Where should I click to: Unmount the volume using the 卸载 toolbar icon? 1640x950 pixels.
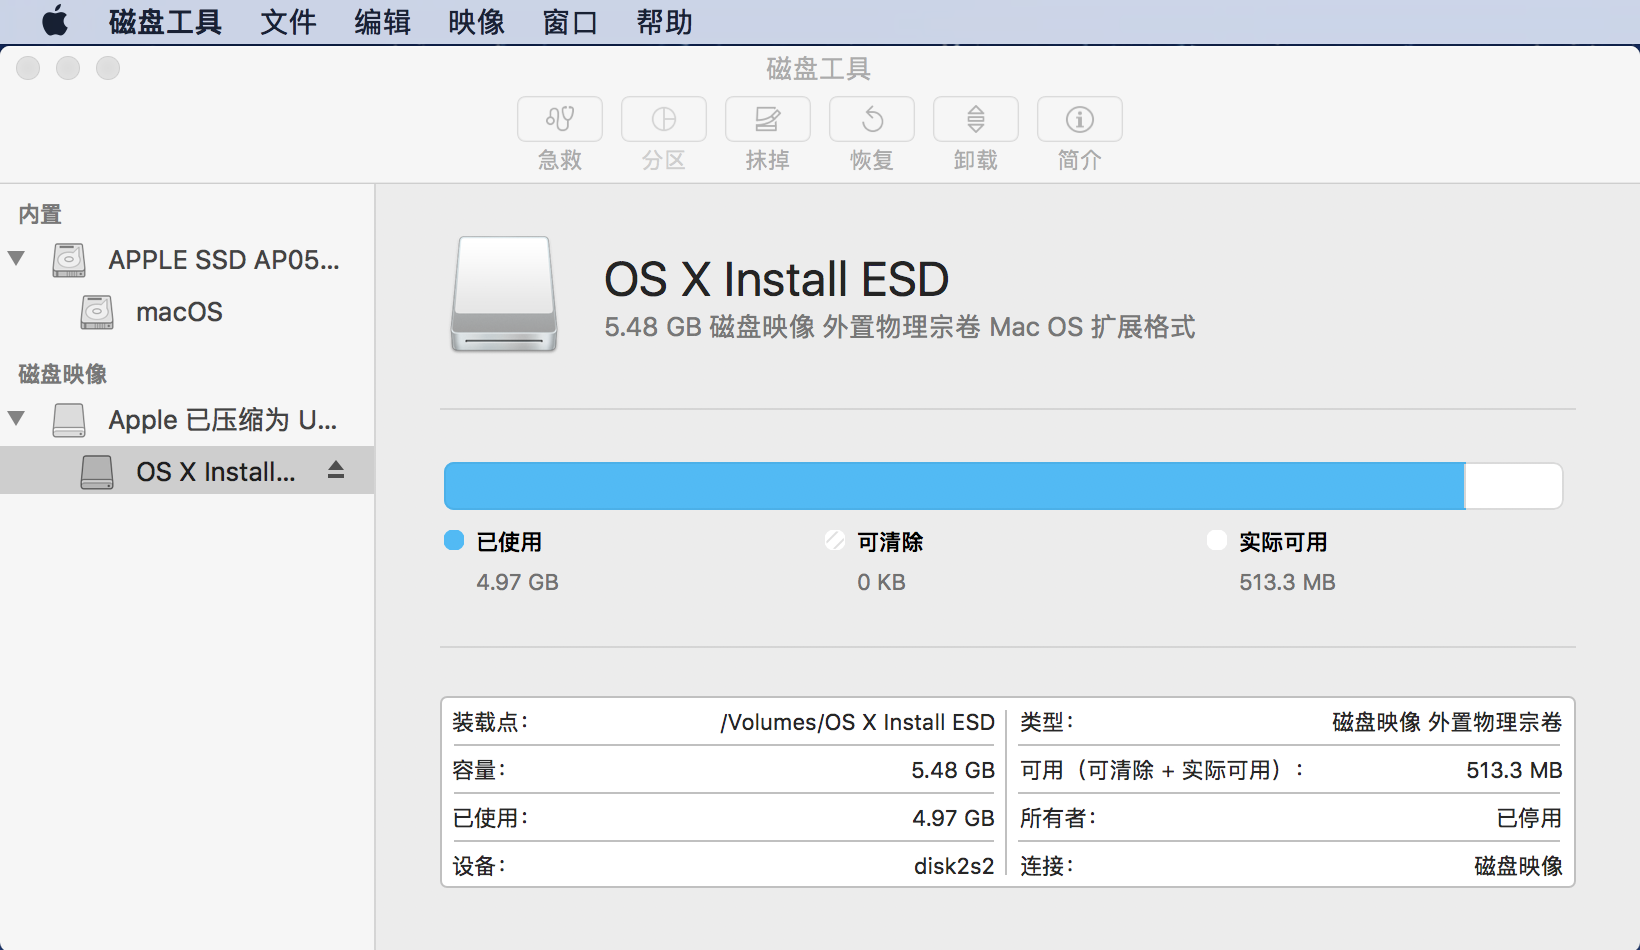975,120
